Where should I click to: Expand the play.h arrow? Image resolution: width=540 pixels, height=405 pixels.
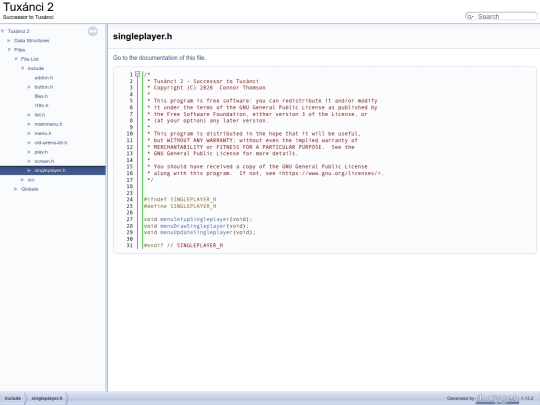[29, 152]
